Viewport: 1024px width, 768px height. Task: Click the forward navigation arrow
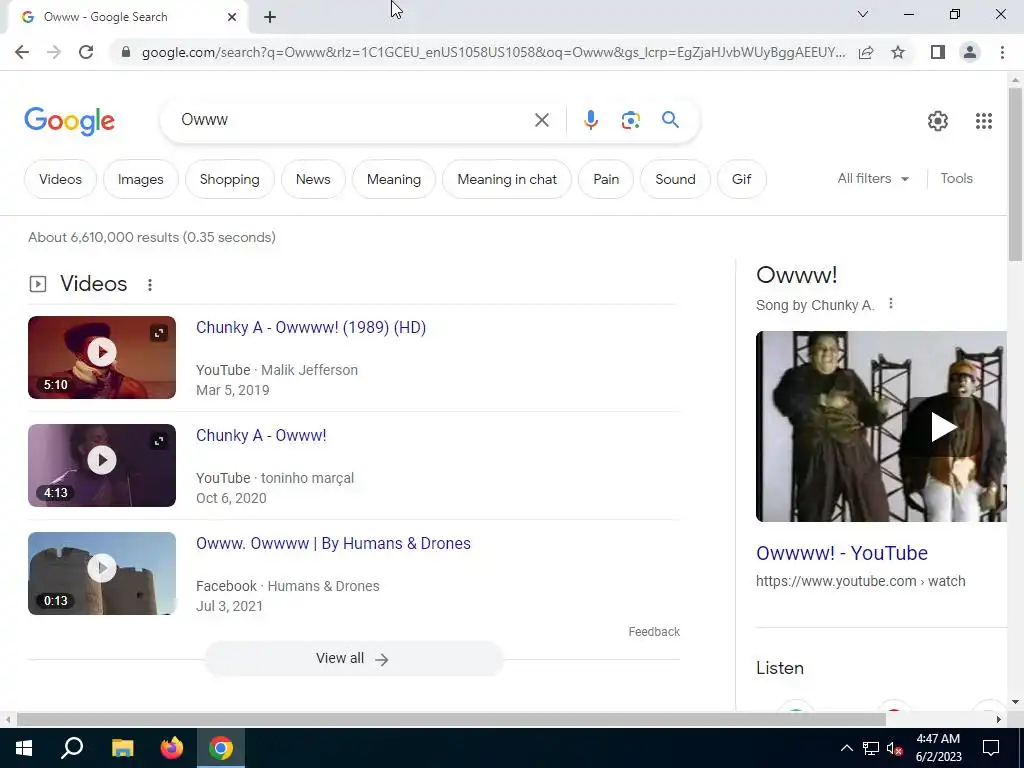pyautogui.click(x=54, y=52)
